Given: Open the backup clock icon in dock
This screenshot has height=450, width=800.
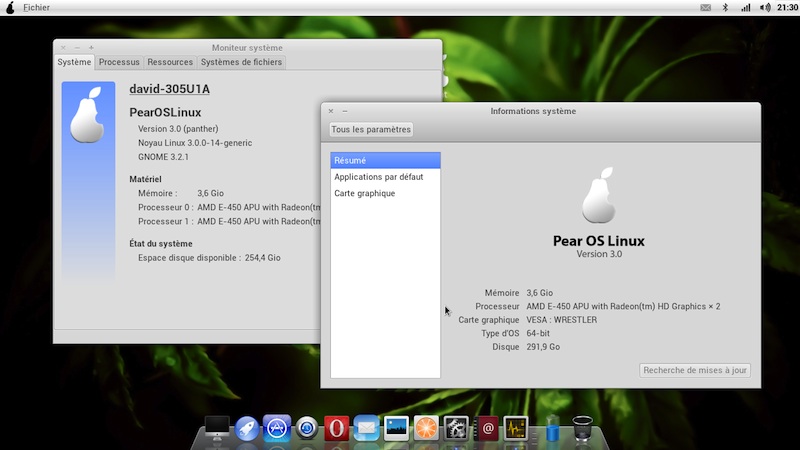Looking at the screenshot, I should click(x=307, y=428).
